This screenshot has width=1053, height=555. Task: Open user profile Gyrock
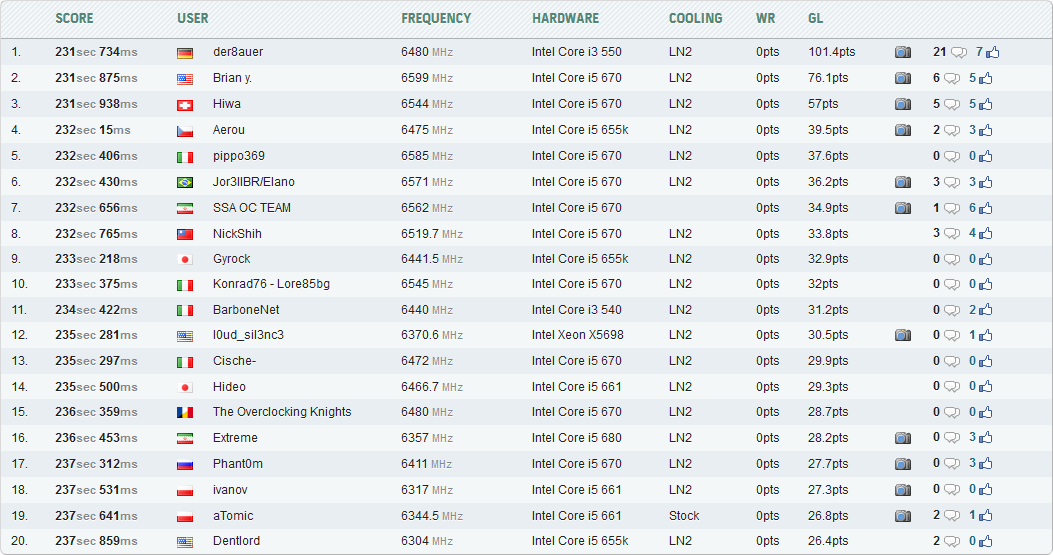click(x=232, y=259)
